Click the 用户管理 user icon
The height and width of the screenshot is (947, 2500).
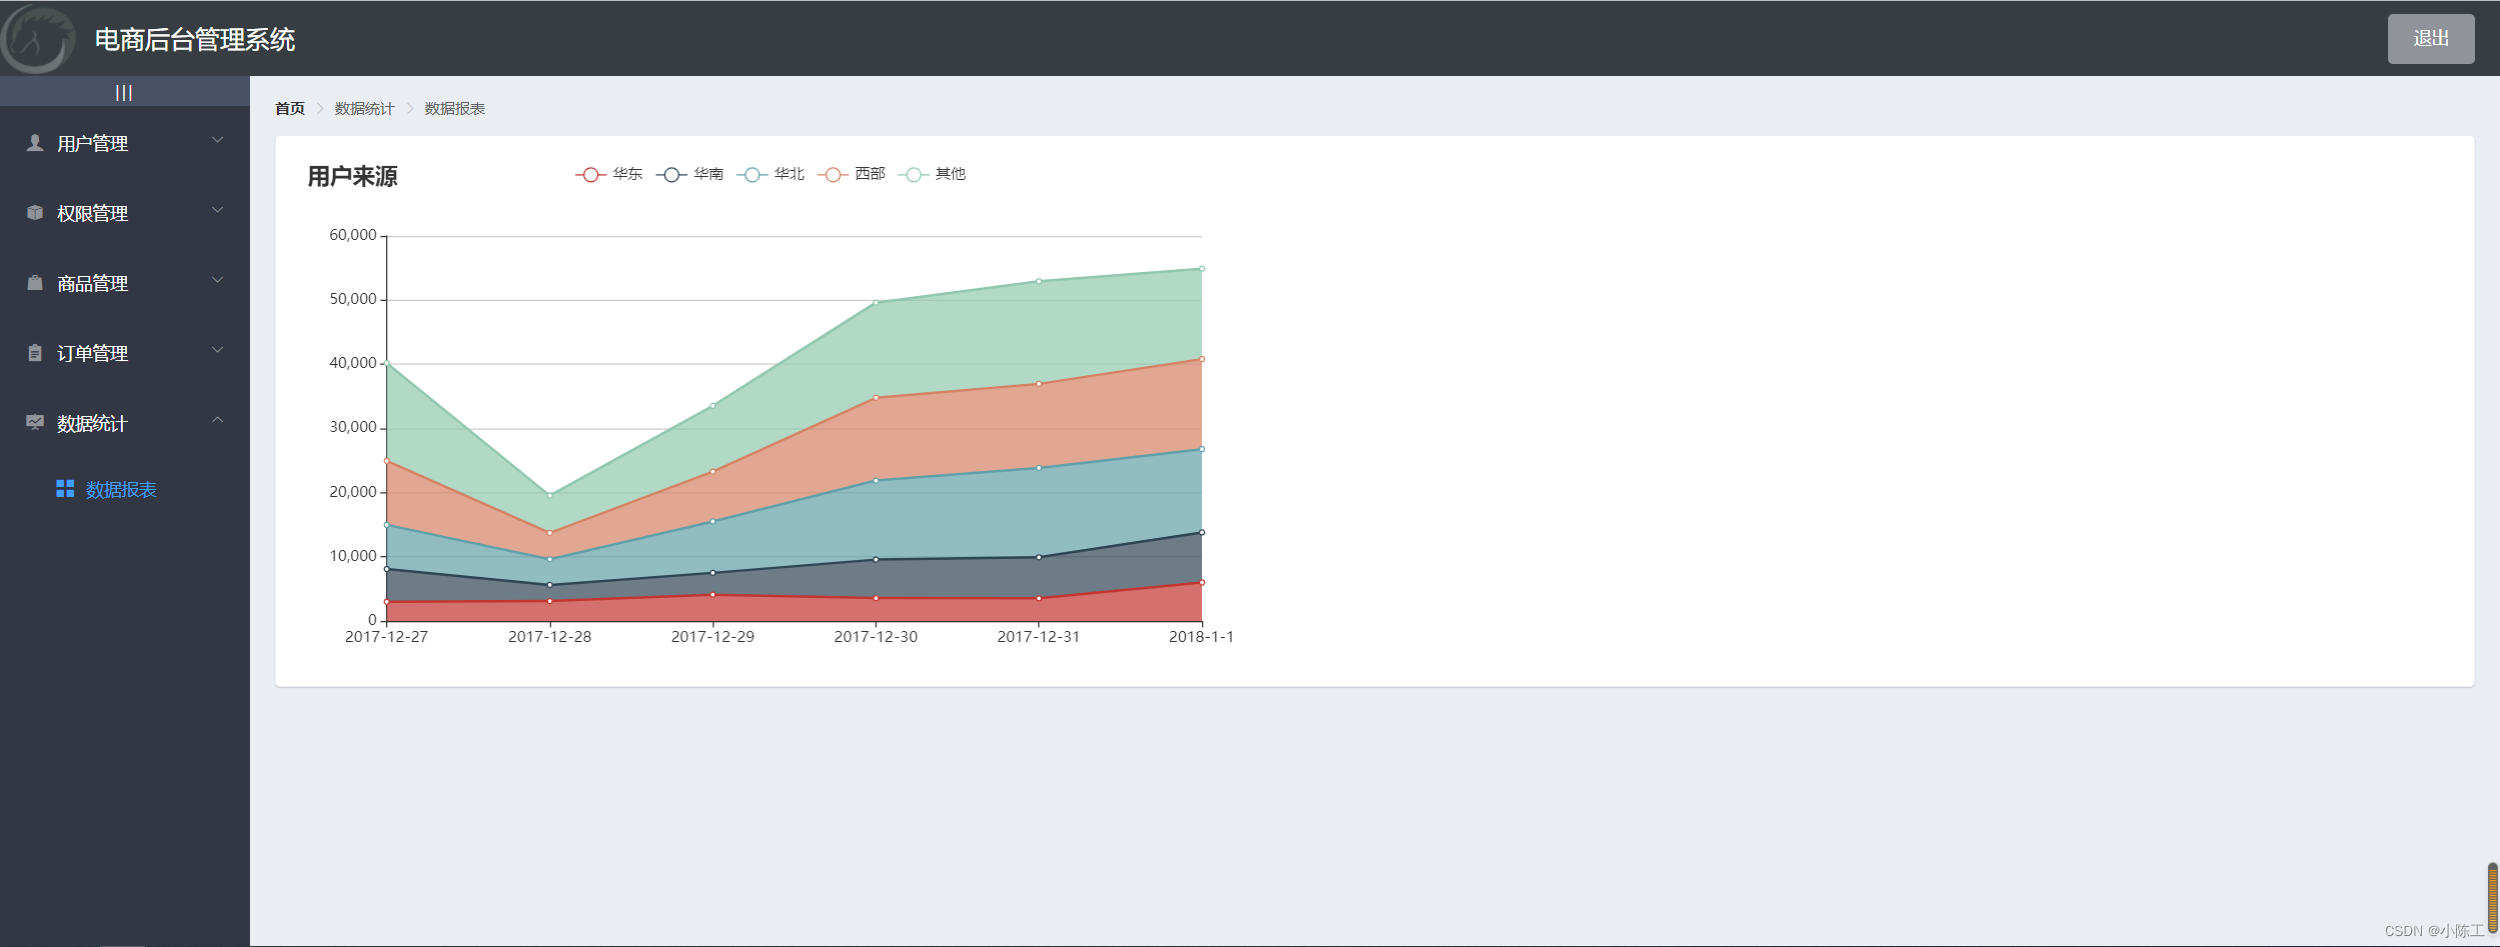tap(35, 143)
